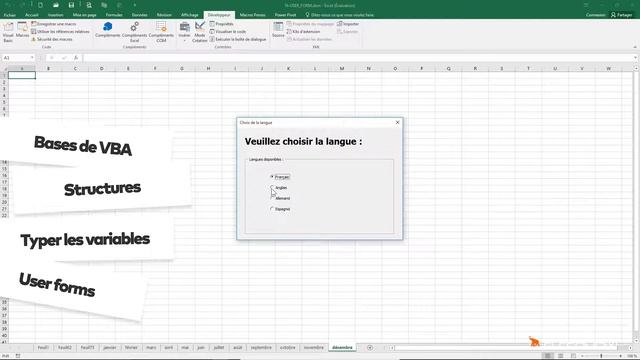640x360 pixels.
Task: Click column header M
Action: [x=342, y=69]
